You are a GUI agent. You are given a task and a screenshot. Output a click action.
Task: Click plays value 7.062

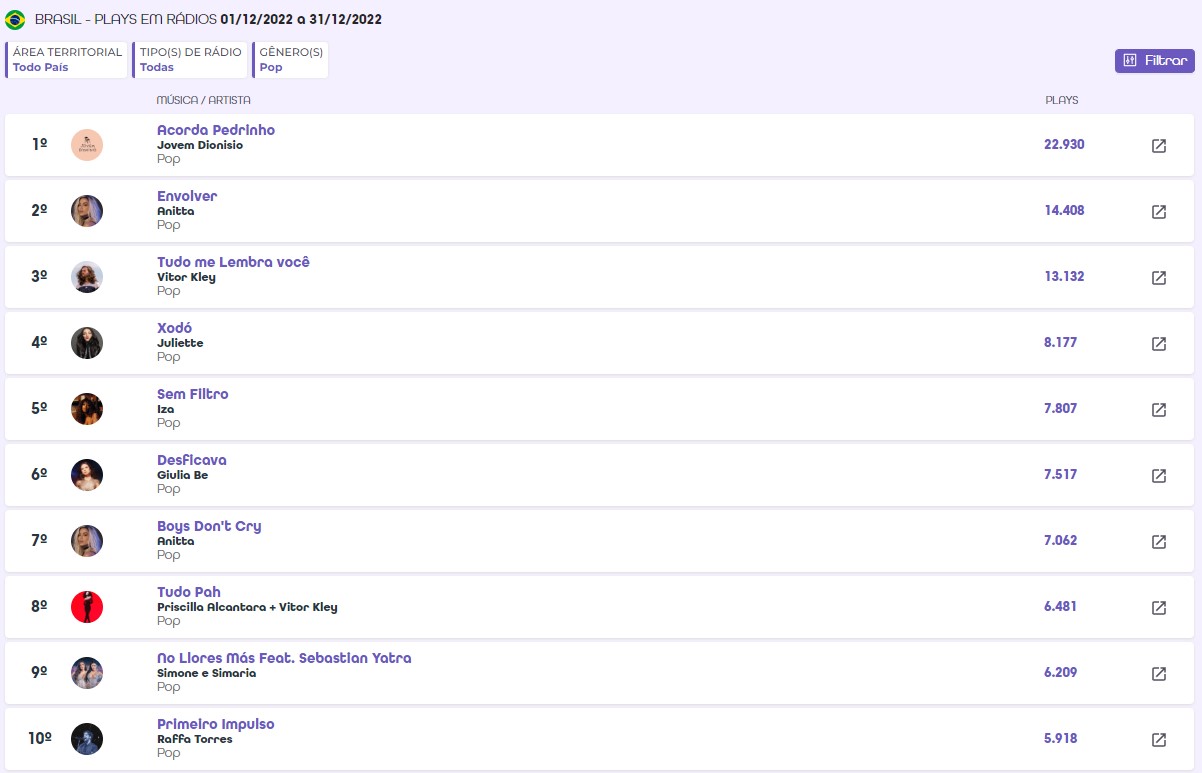pos(1060,541)
